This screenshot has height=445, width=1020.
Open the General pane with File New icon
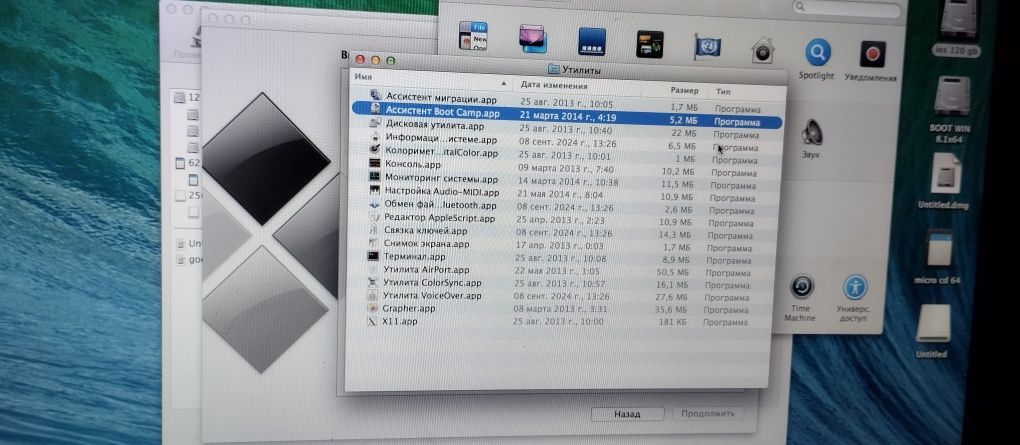[473, 36]
